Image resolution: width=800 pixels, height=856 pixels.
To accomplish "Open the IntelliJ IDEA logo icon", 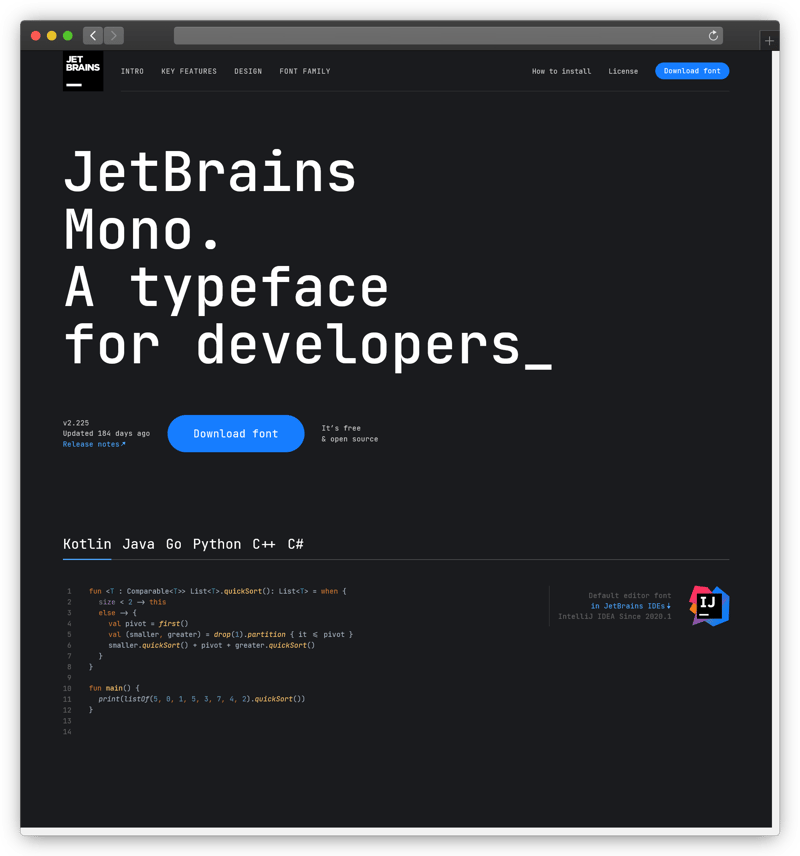I will (709, 605).
